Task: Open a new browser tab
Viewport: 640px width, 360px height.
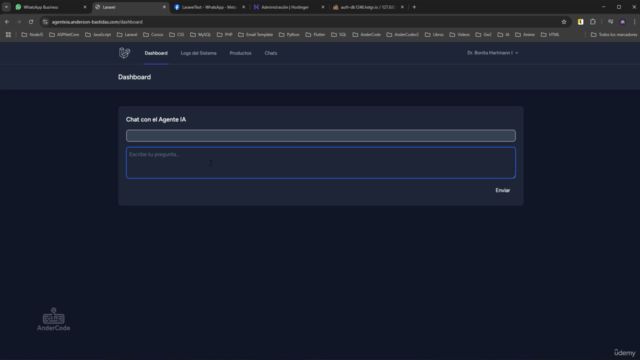Action: click(x=414, y=7)
